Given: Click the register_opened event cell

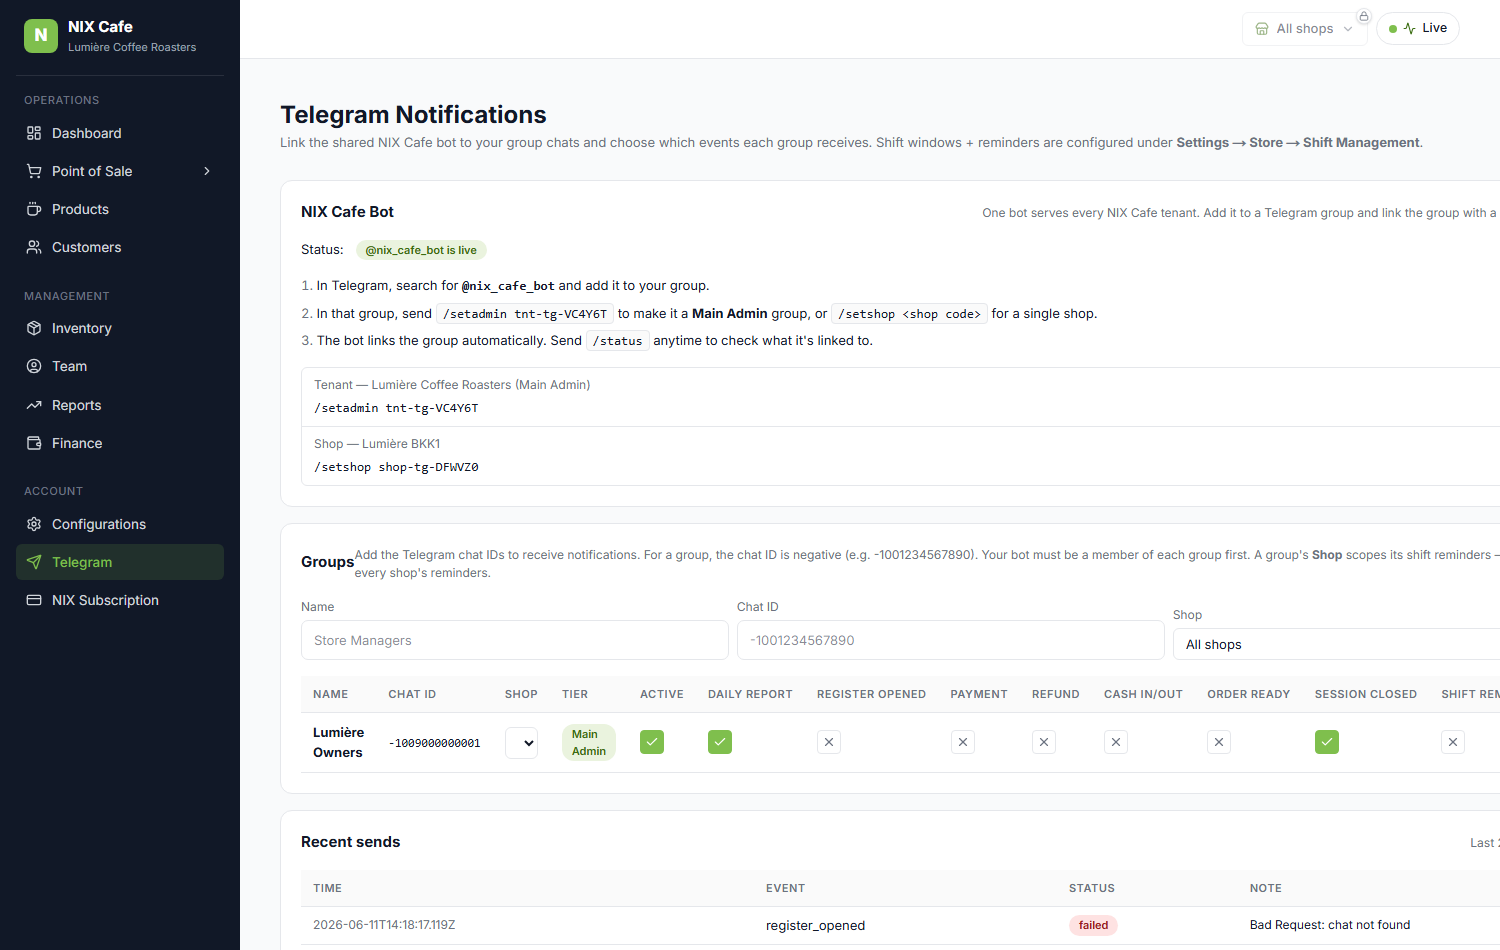Looking at the screenshot, I should (816, 926).
